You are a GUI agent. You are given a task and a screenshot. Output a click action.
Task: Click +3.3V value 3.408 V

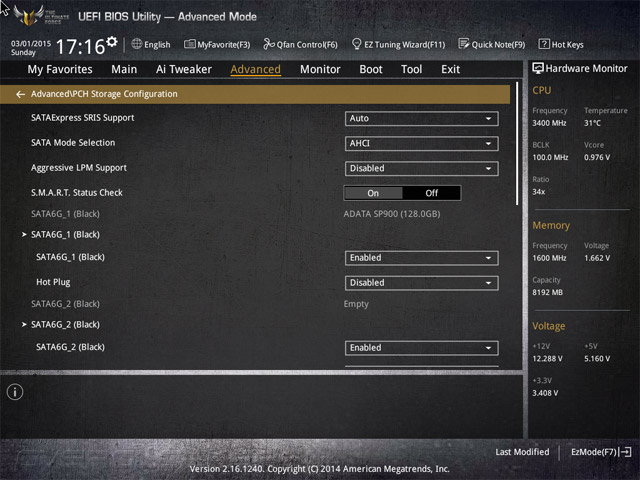click(x=545, y=393)
